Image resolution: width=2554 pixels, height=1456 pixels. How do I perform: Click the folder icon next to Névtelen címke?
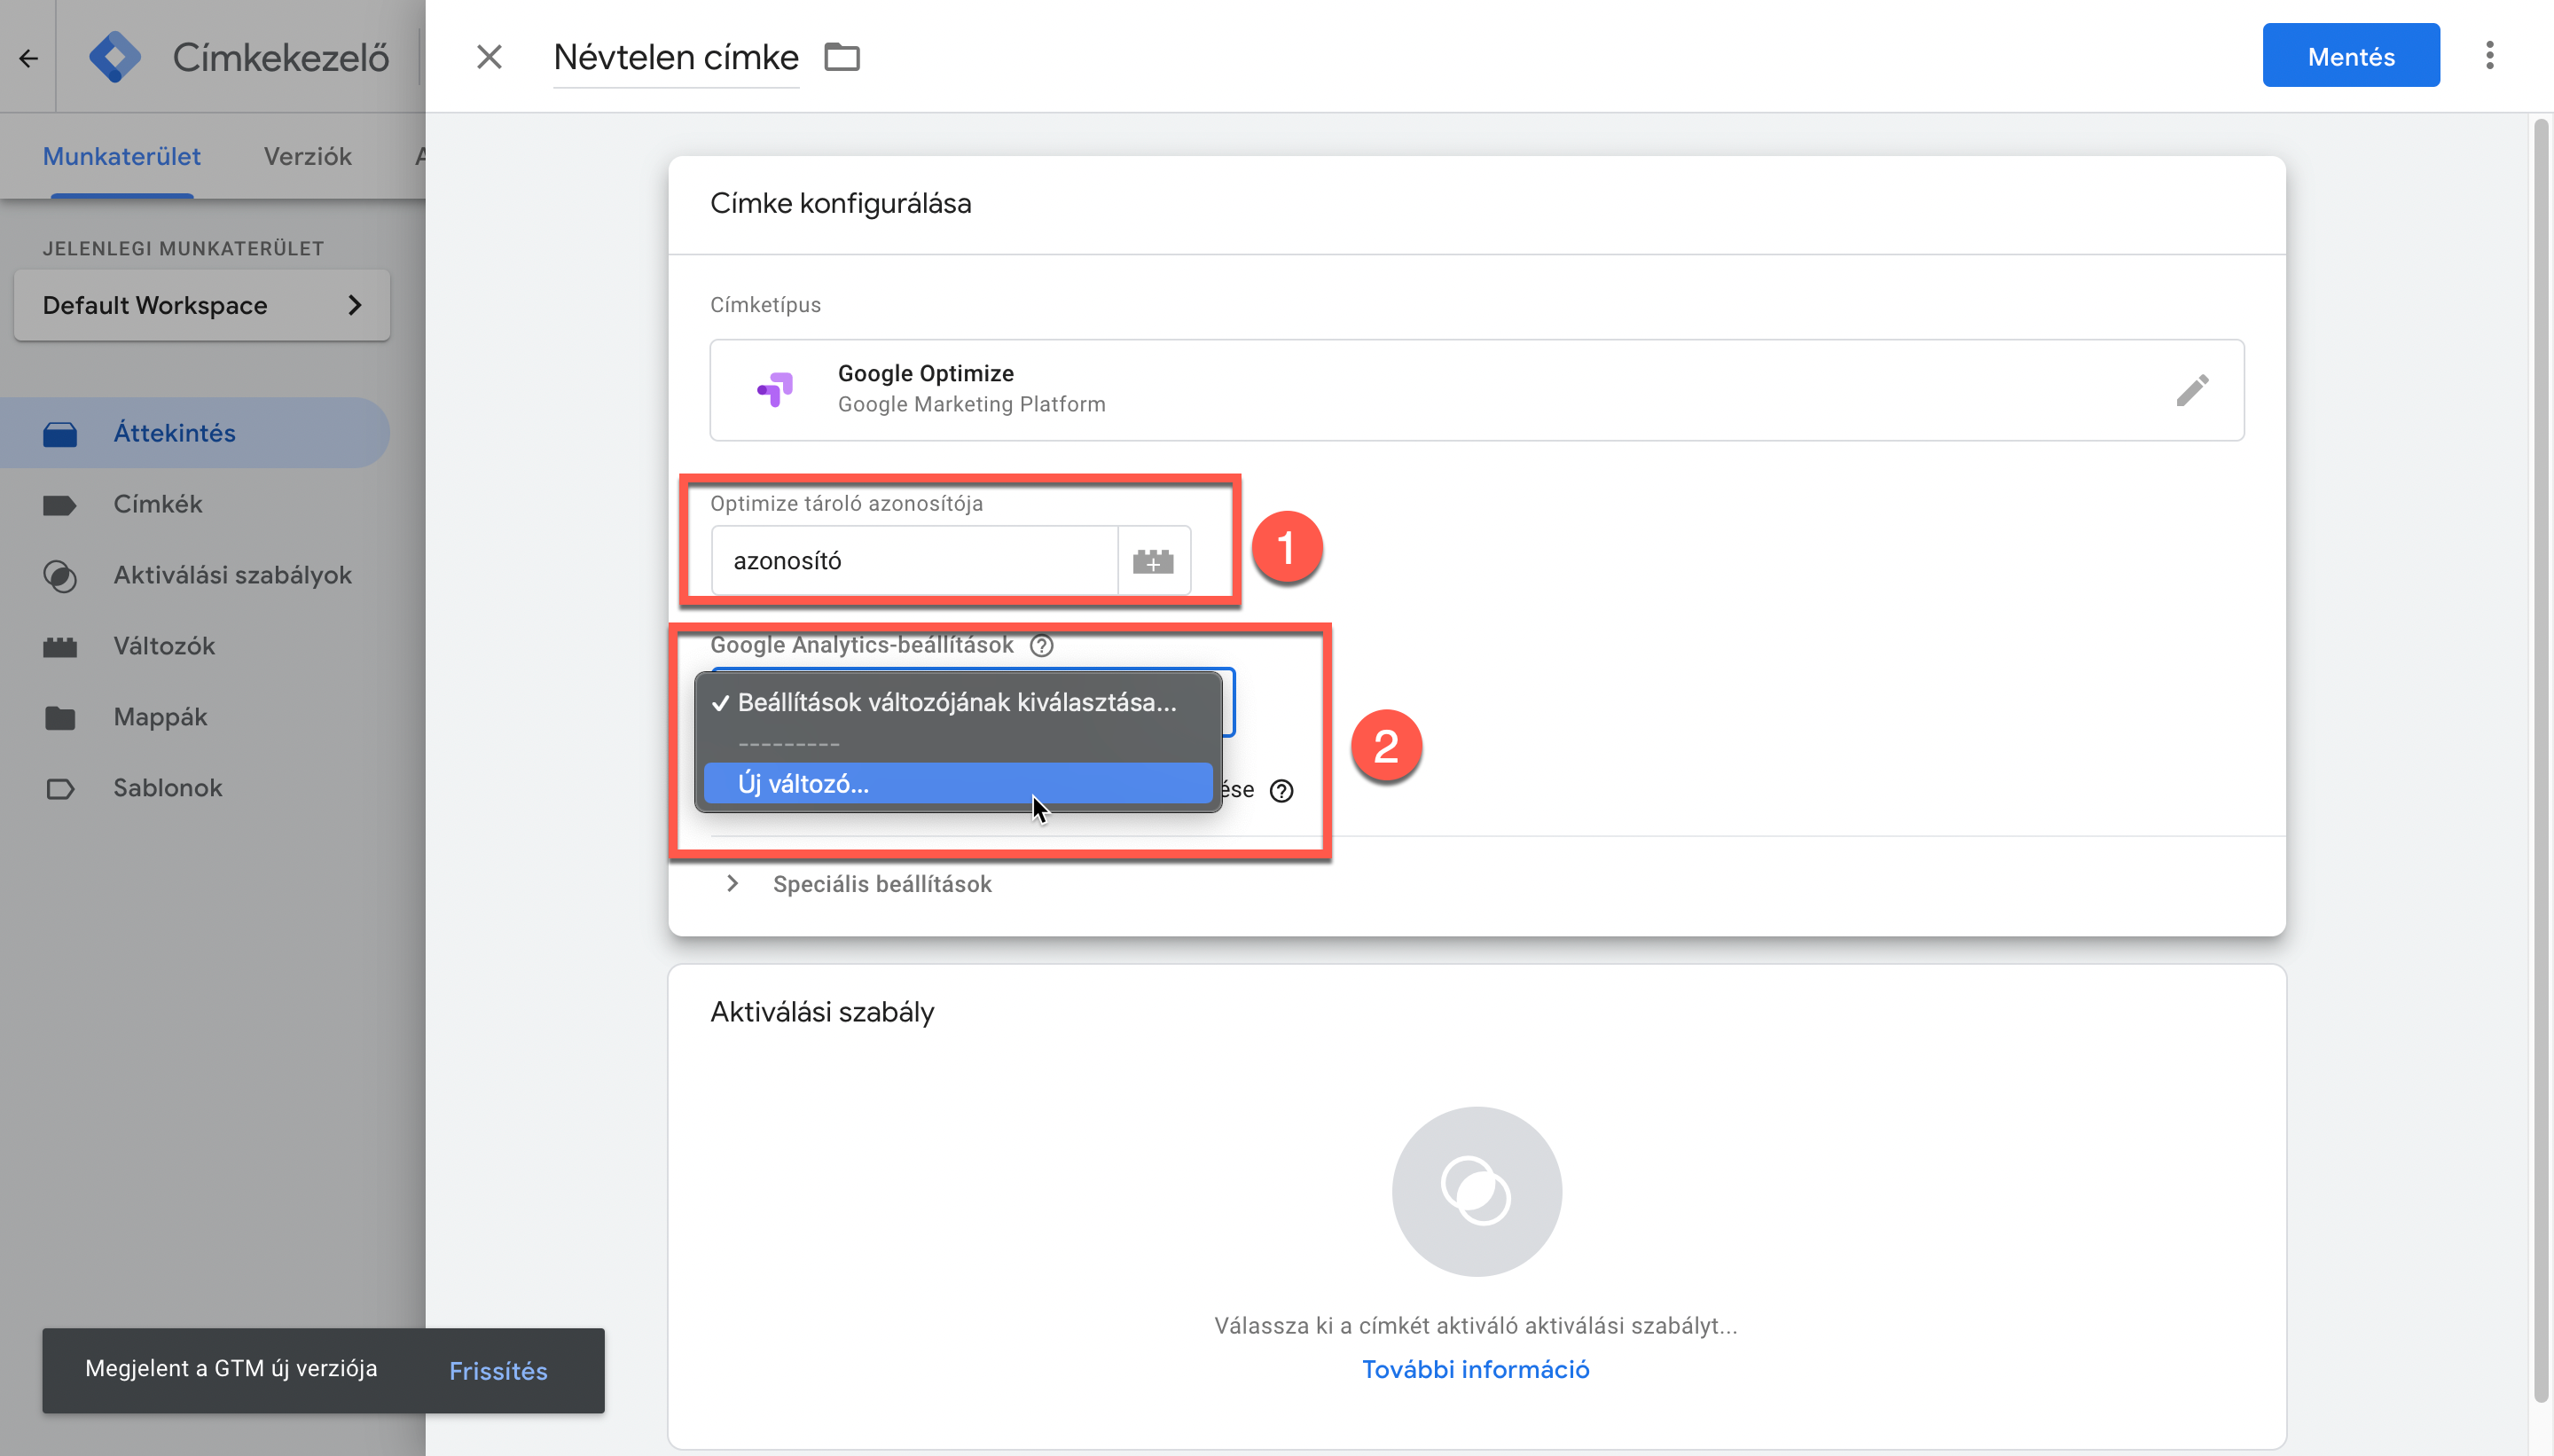pos(842,57)
